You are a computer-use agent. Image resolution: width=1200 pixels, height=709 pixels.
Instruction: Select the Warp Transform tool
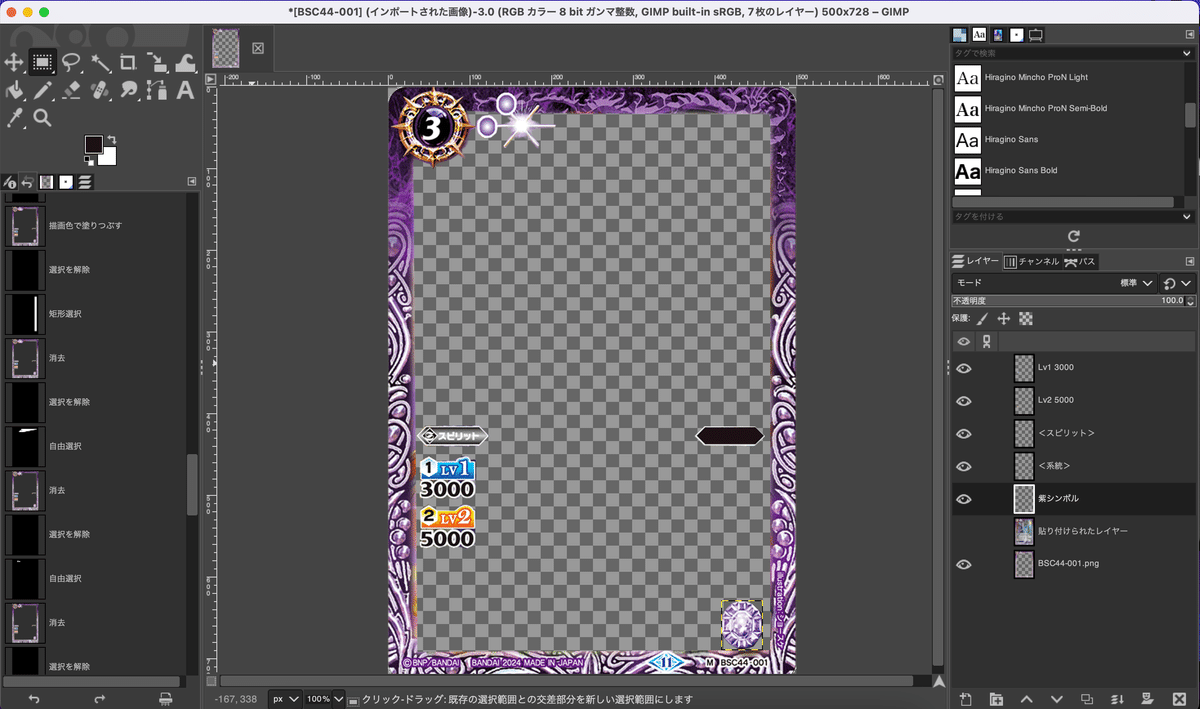185,63
